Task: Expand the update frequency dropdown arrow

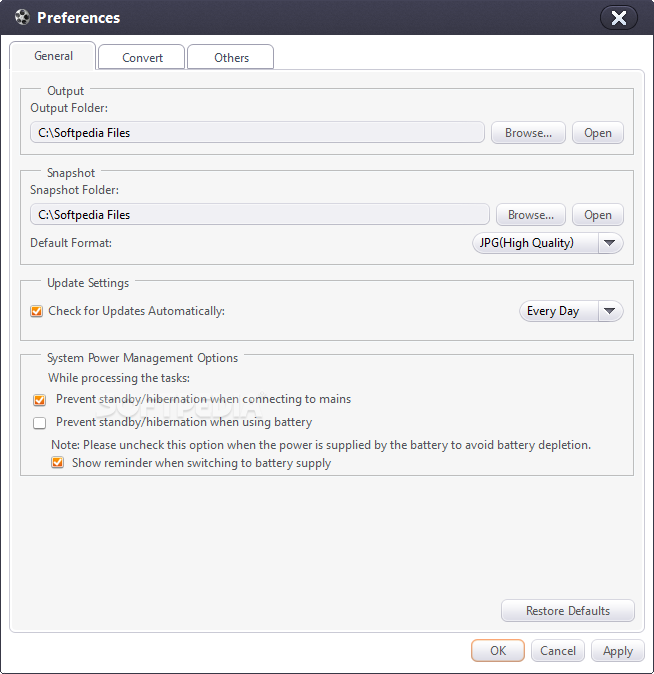Action: (610, 311)
